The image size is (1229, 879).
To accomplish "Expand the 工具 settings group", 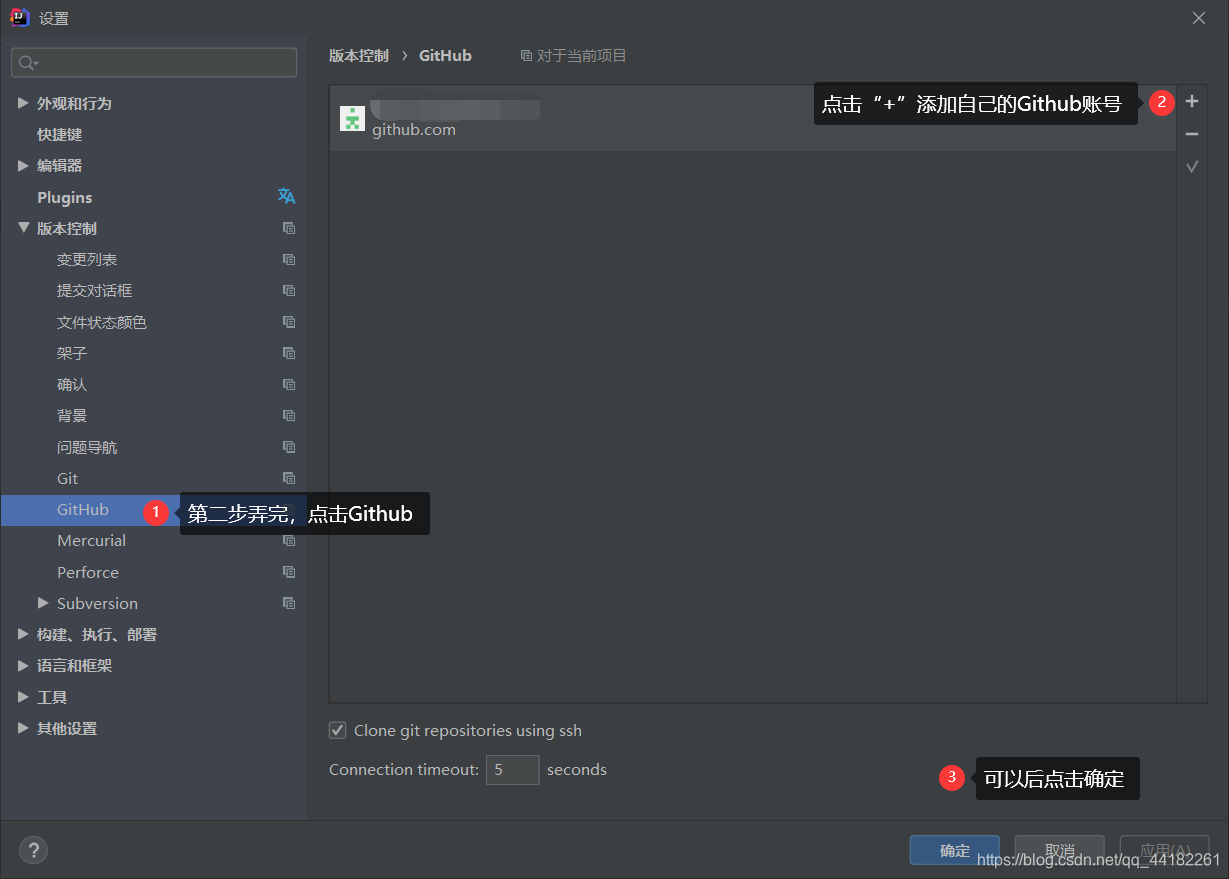I will (23, 697).
